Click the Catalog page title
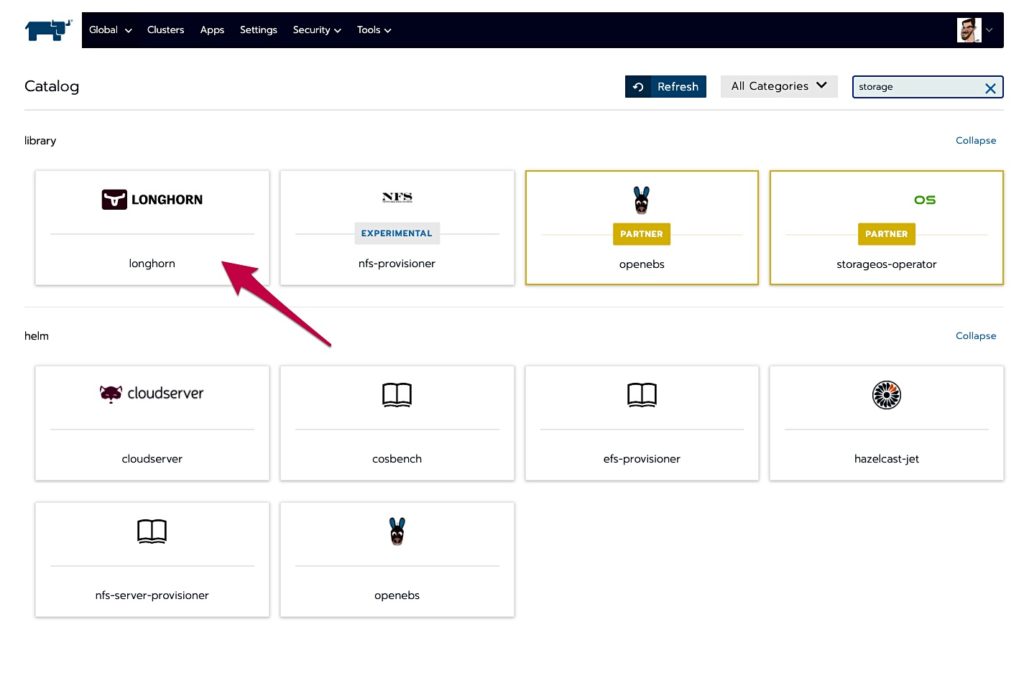Image resolution: width=1024 pixels, height=673 pixels. pos(52,86)
